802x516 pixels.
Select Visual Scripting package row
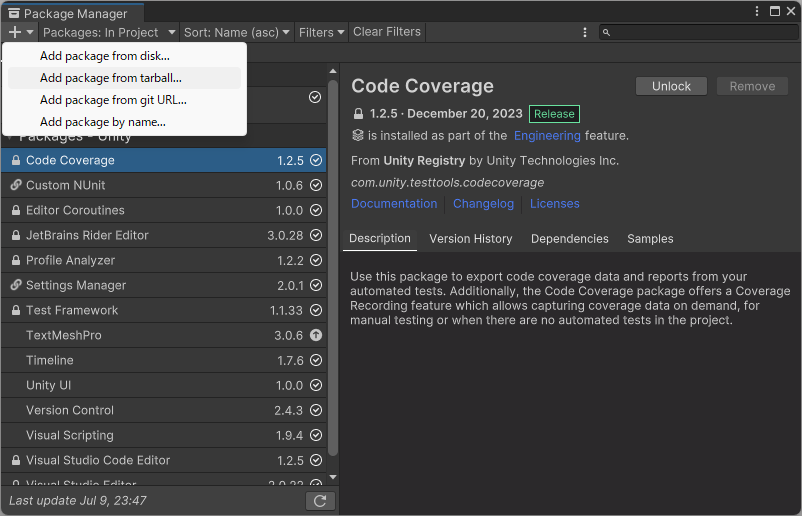(164, 435)
